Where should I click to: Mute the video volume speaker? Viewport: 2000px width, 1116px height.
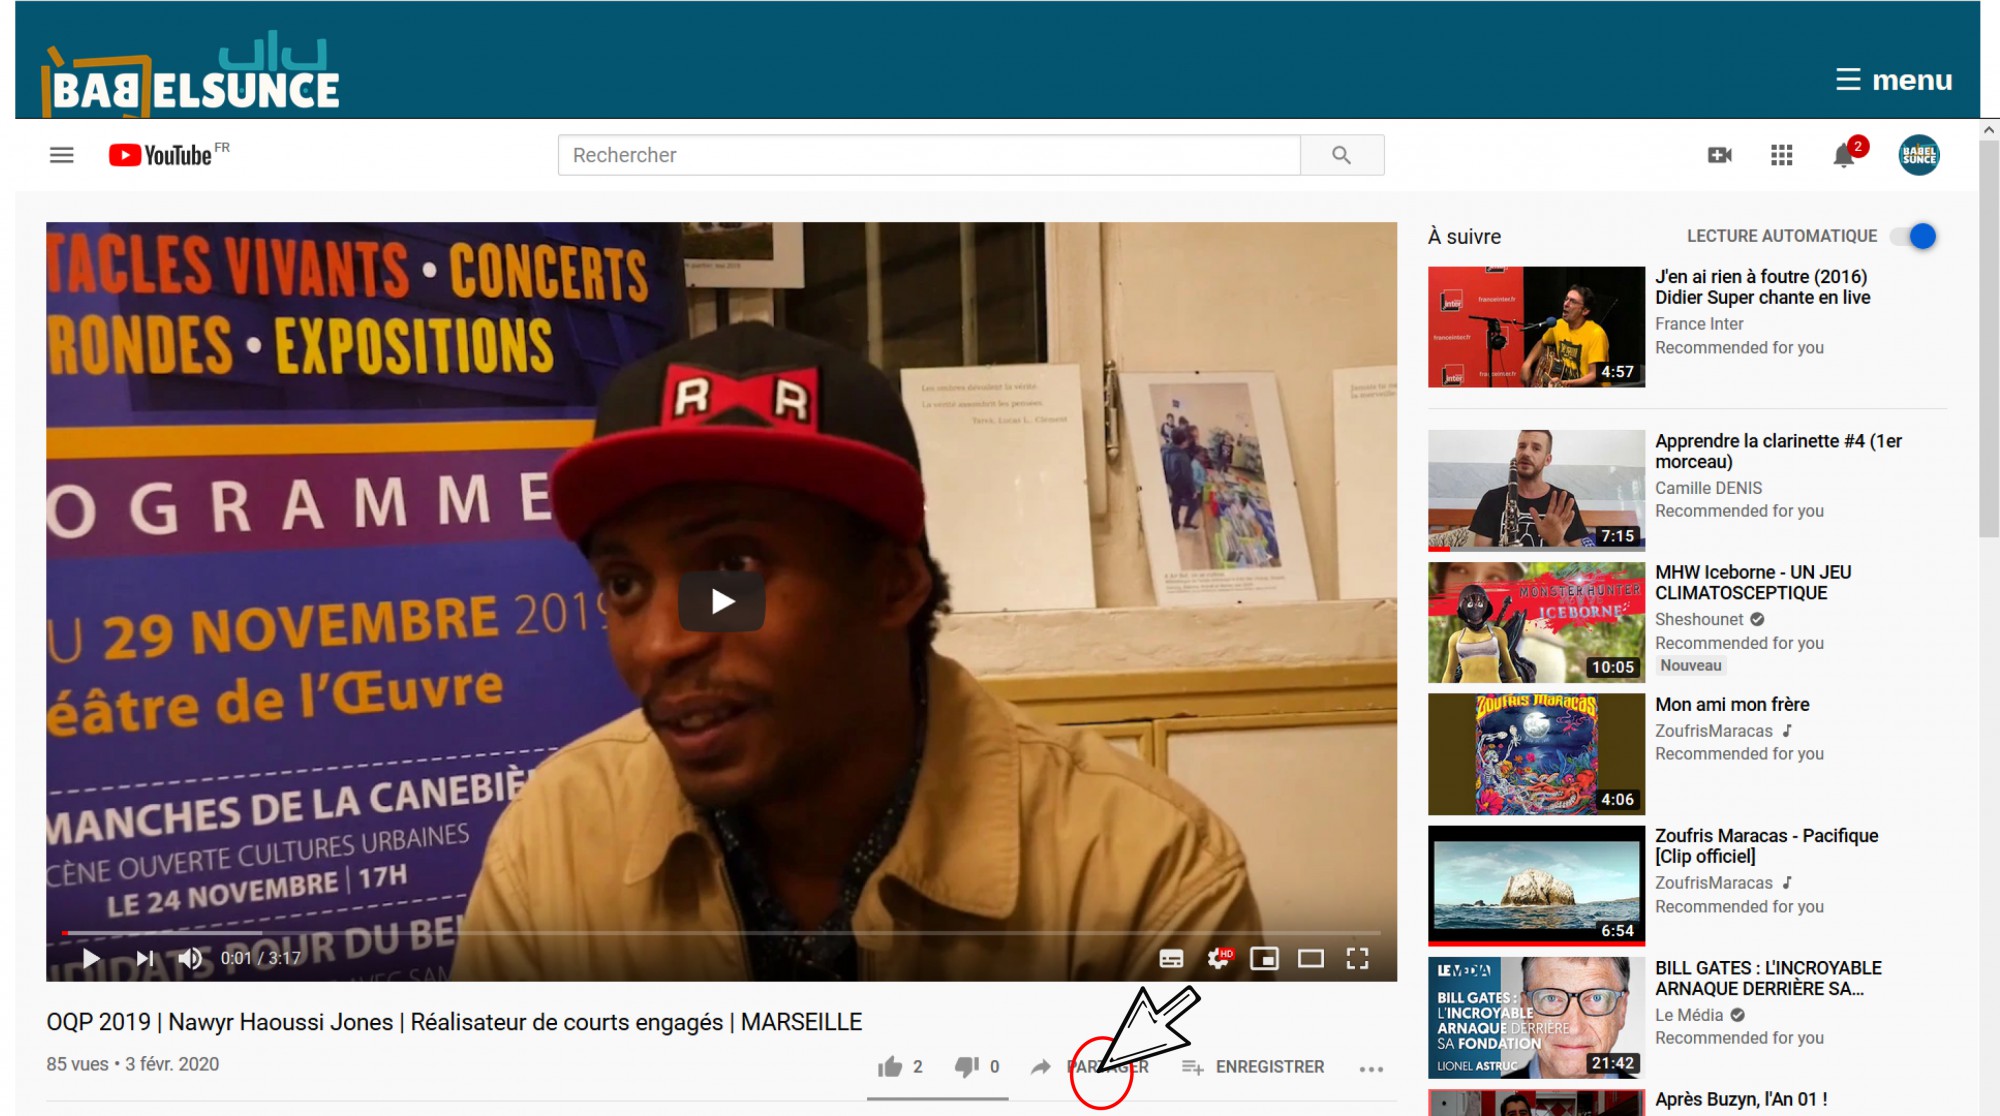[x=190, y=958]
